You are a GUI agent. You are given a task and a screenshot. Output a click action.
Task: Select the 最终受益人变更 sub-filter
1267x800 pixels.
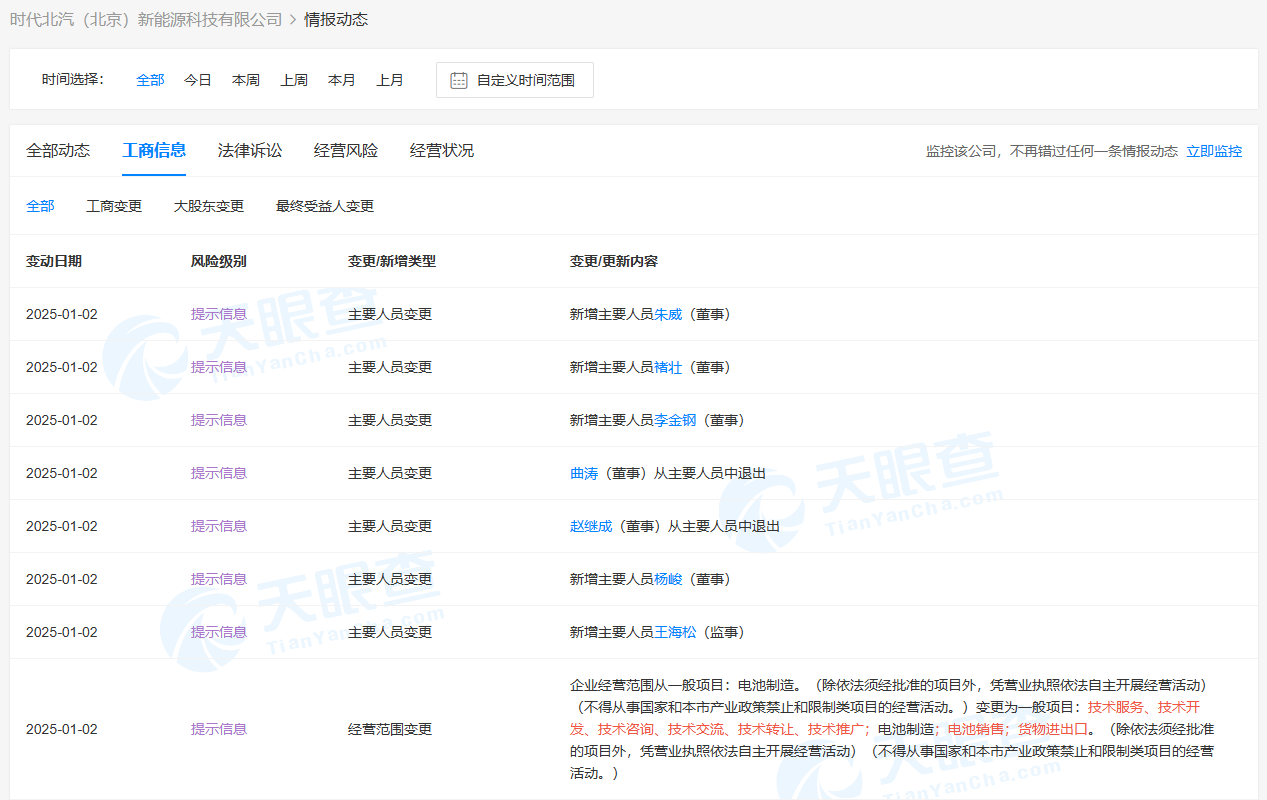coord(325,206)
